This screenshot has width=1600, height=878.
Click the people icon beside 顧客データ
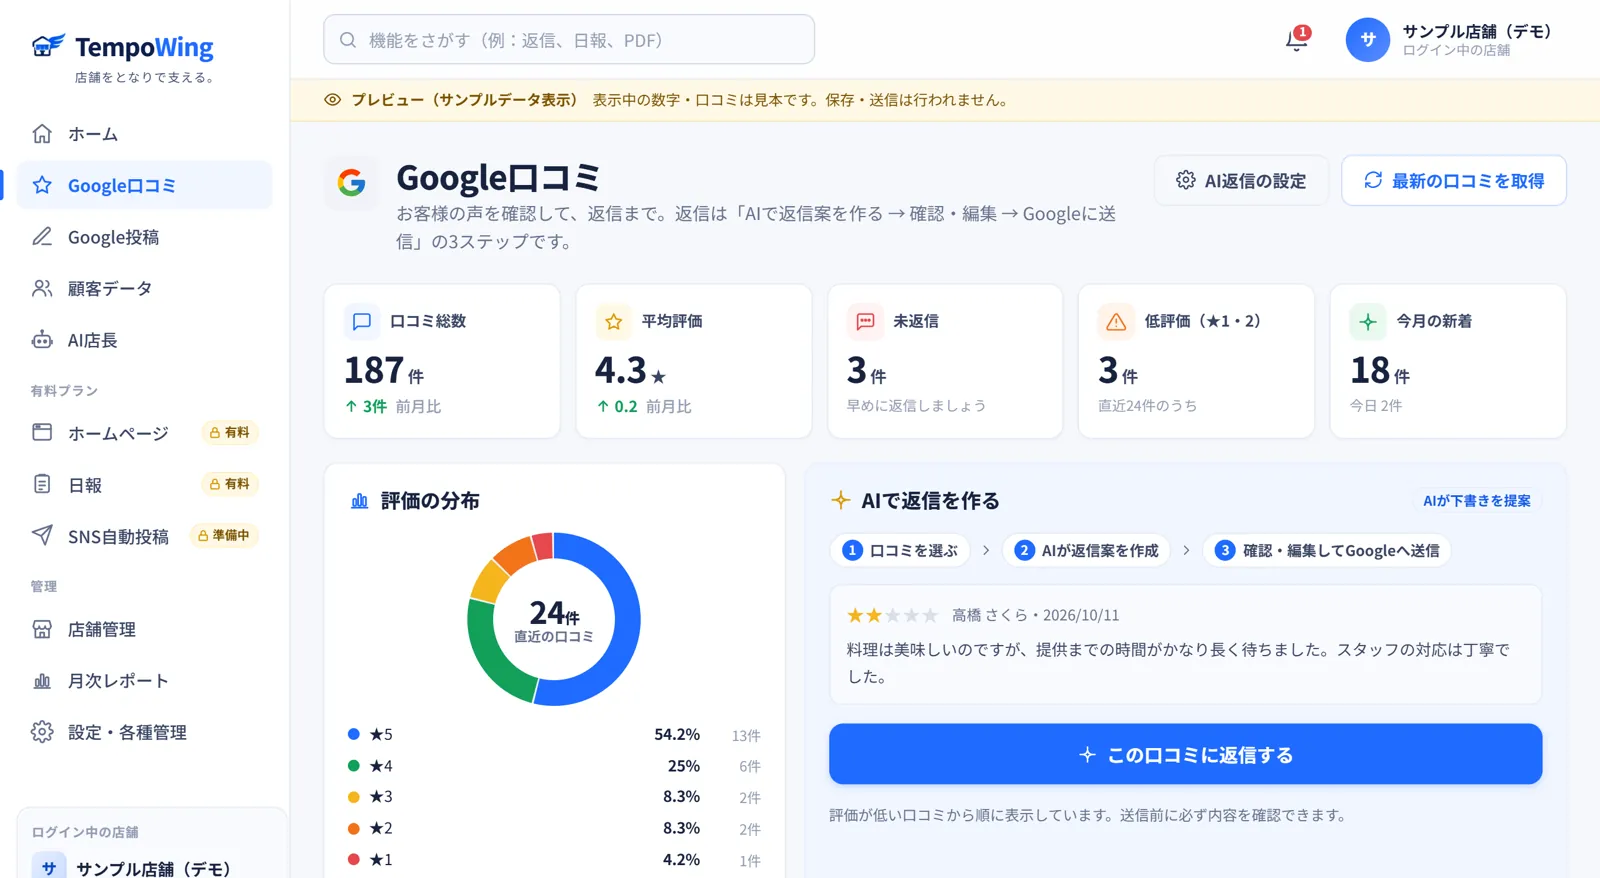click(42, 288)
